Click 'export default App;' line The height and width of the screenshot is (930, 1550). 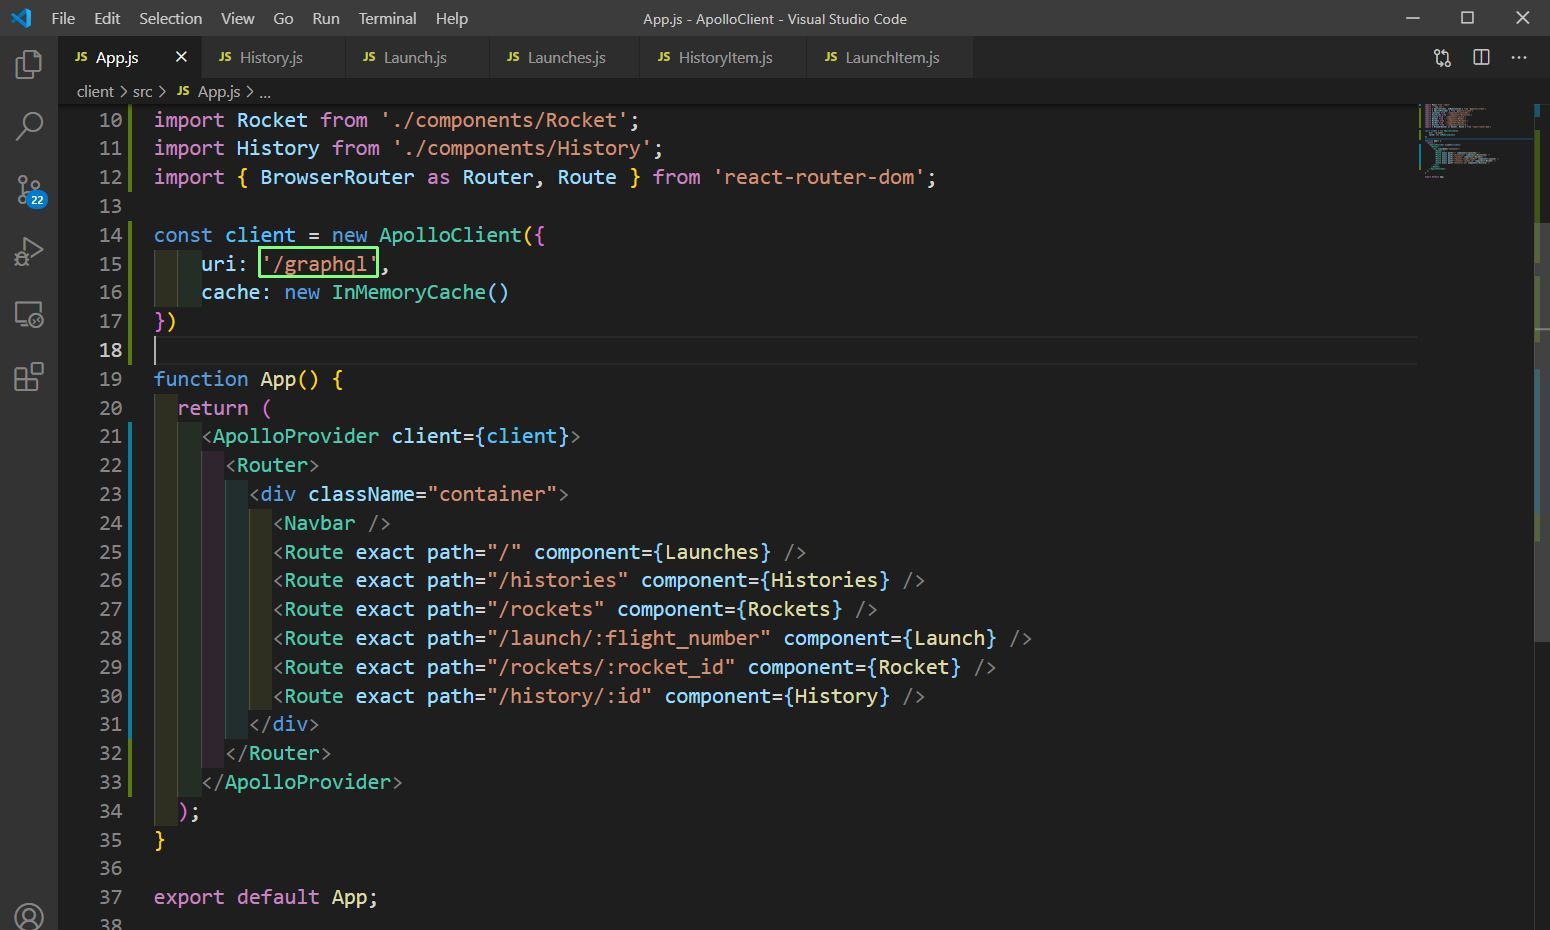pyautogui.click(x=266, y=897)
